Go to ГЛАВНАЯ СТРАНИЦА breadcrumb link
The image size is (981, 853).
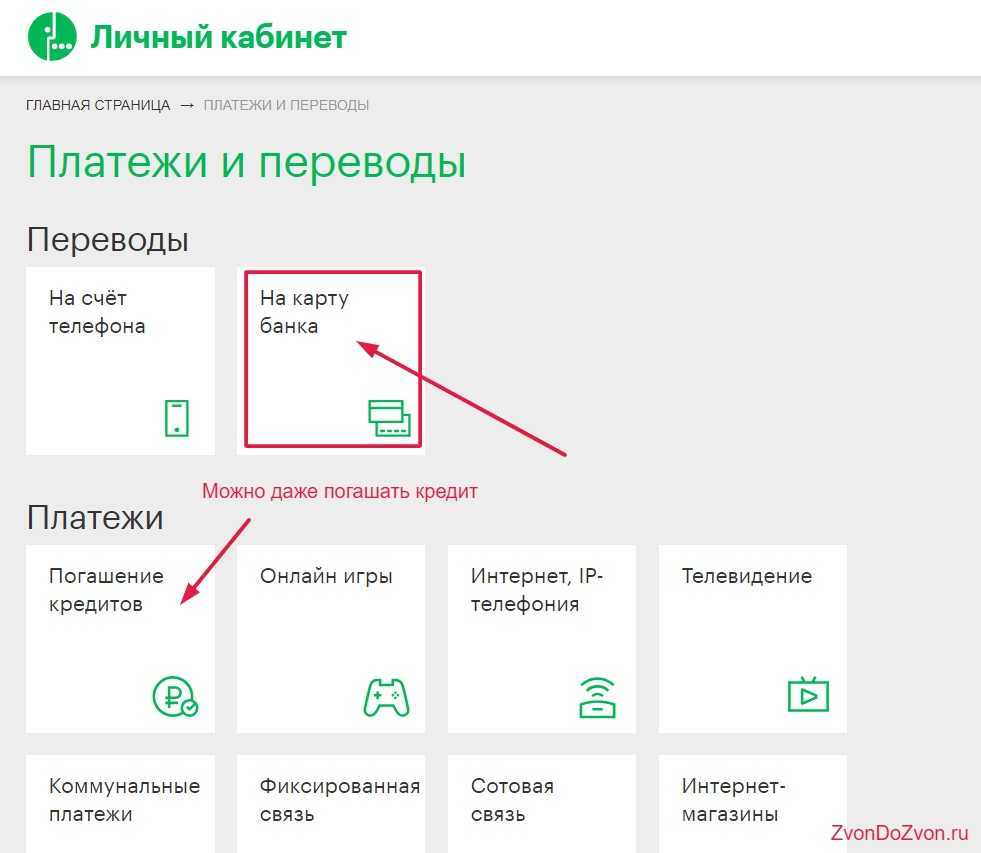click(x=98, y=105)
